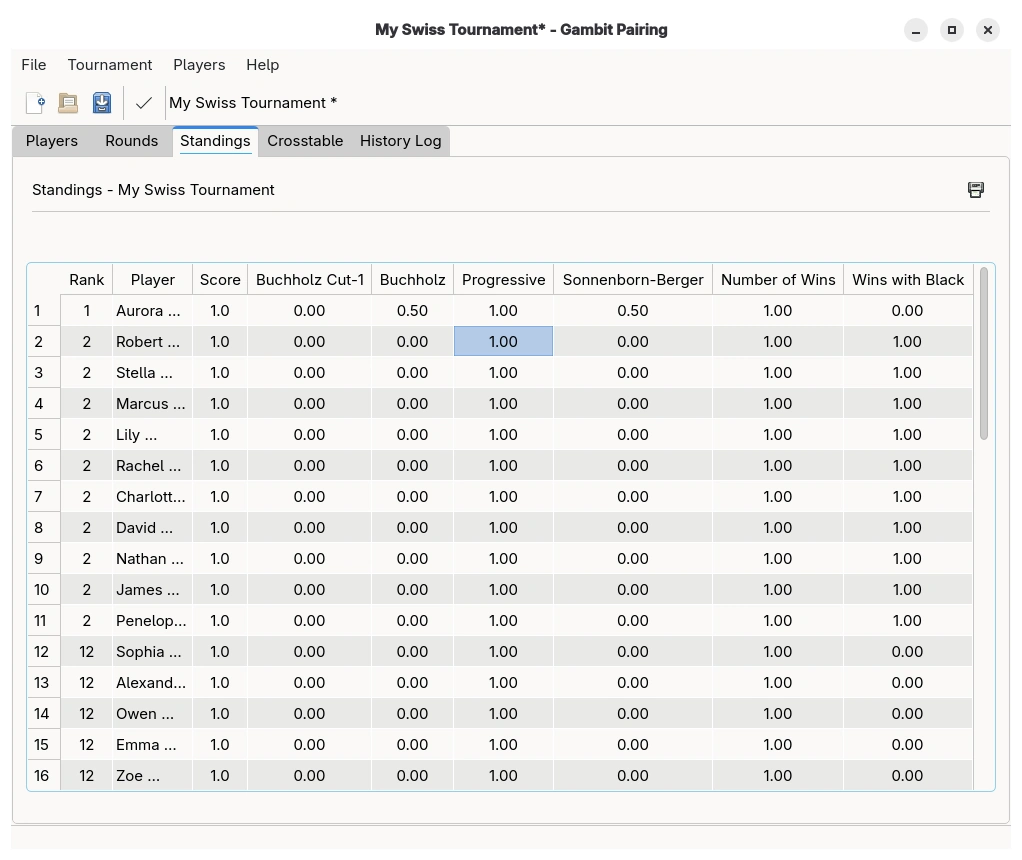Click the Score column header
Image resolution: width=1022 pixels, height=860 pixels.
220,280
